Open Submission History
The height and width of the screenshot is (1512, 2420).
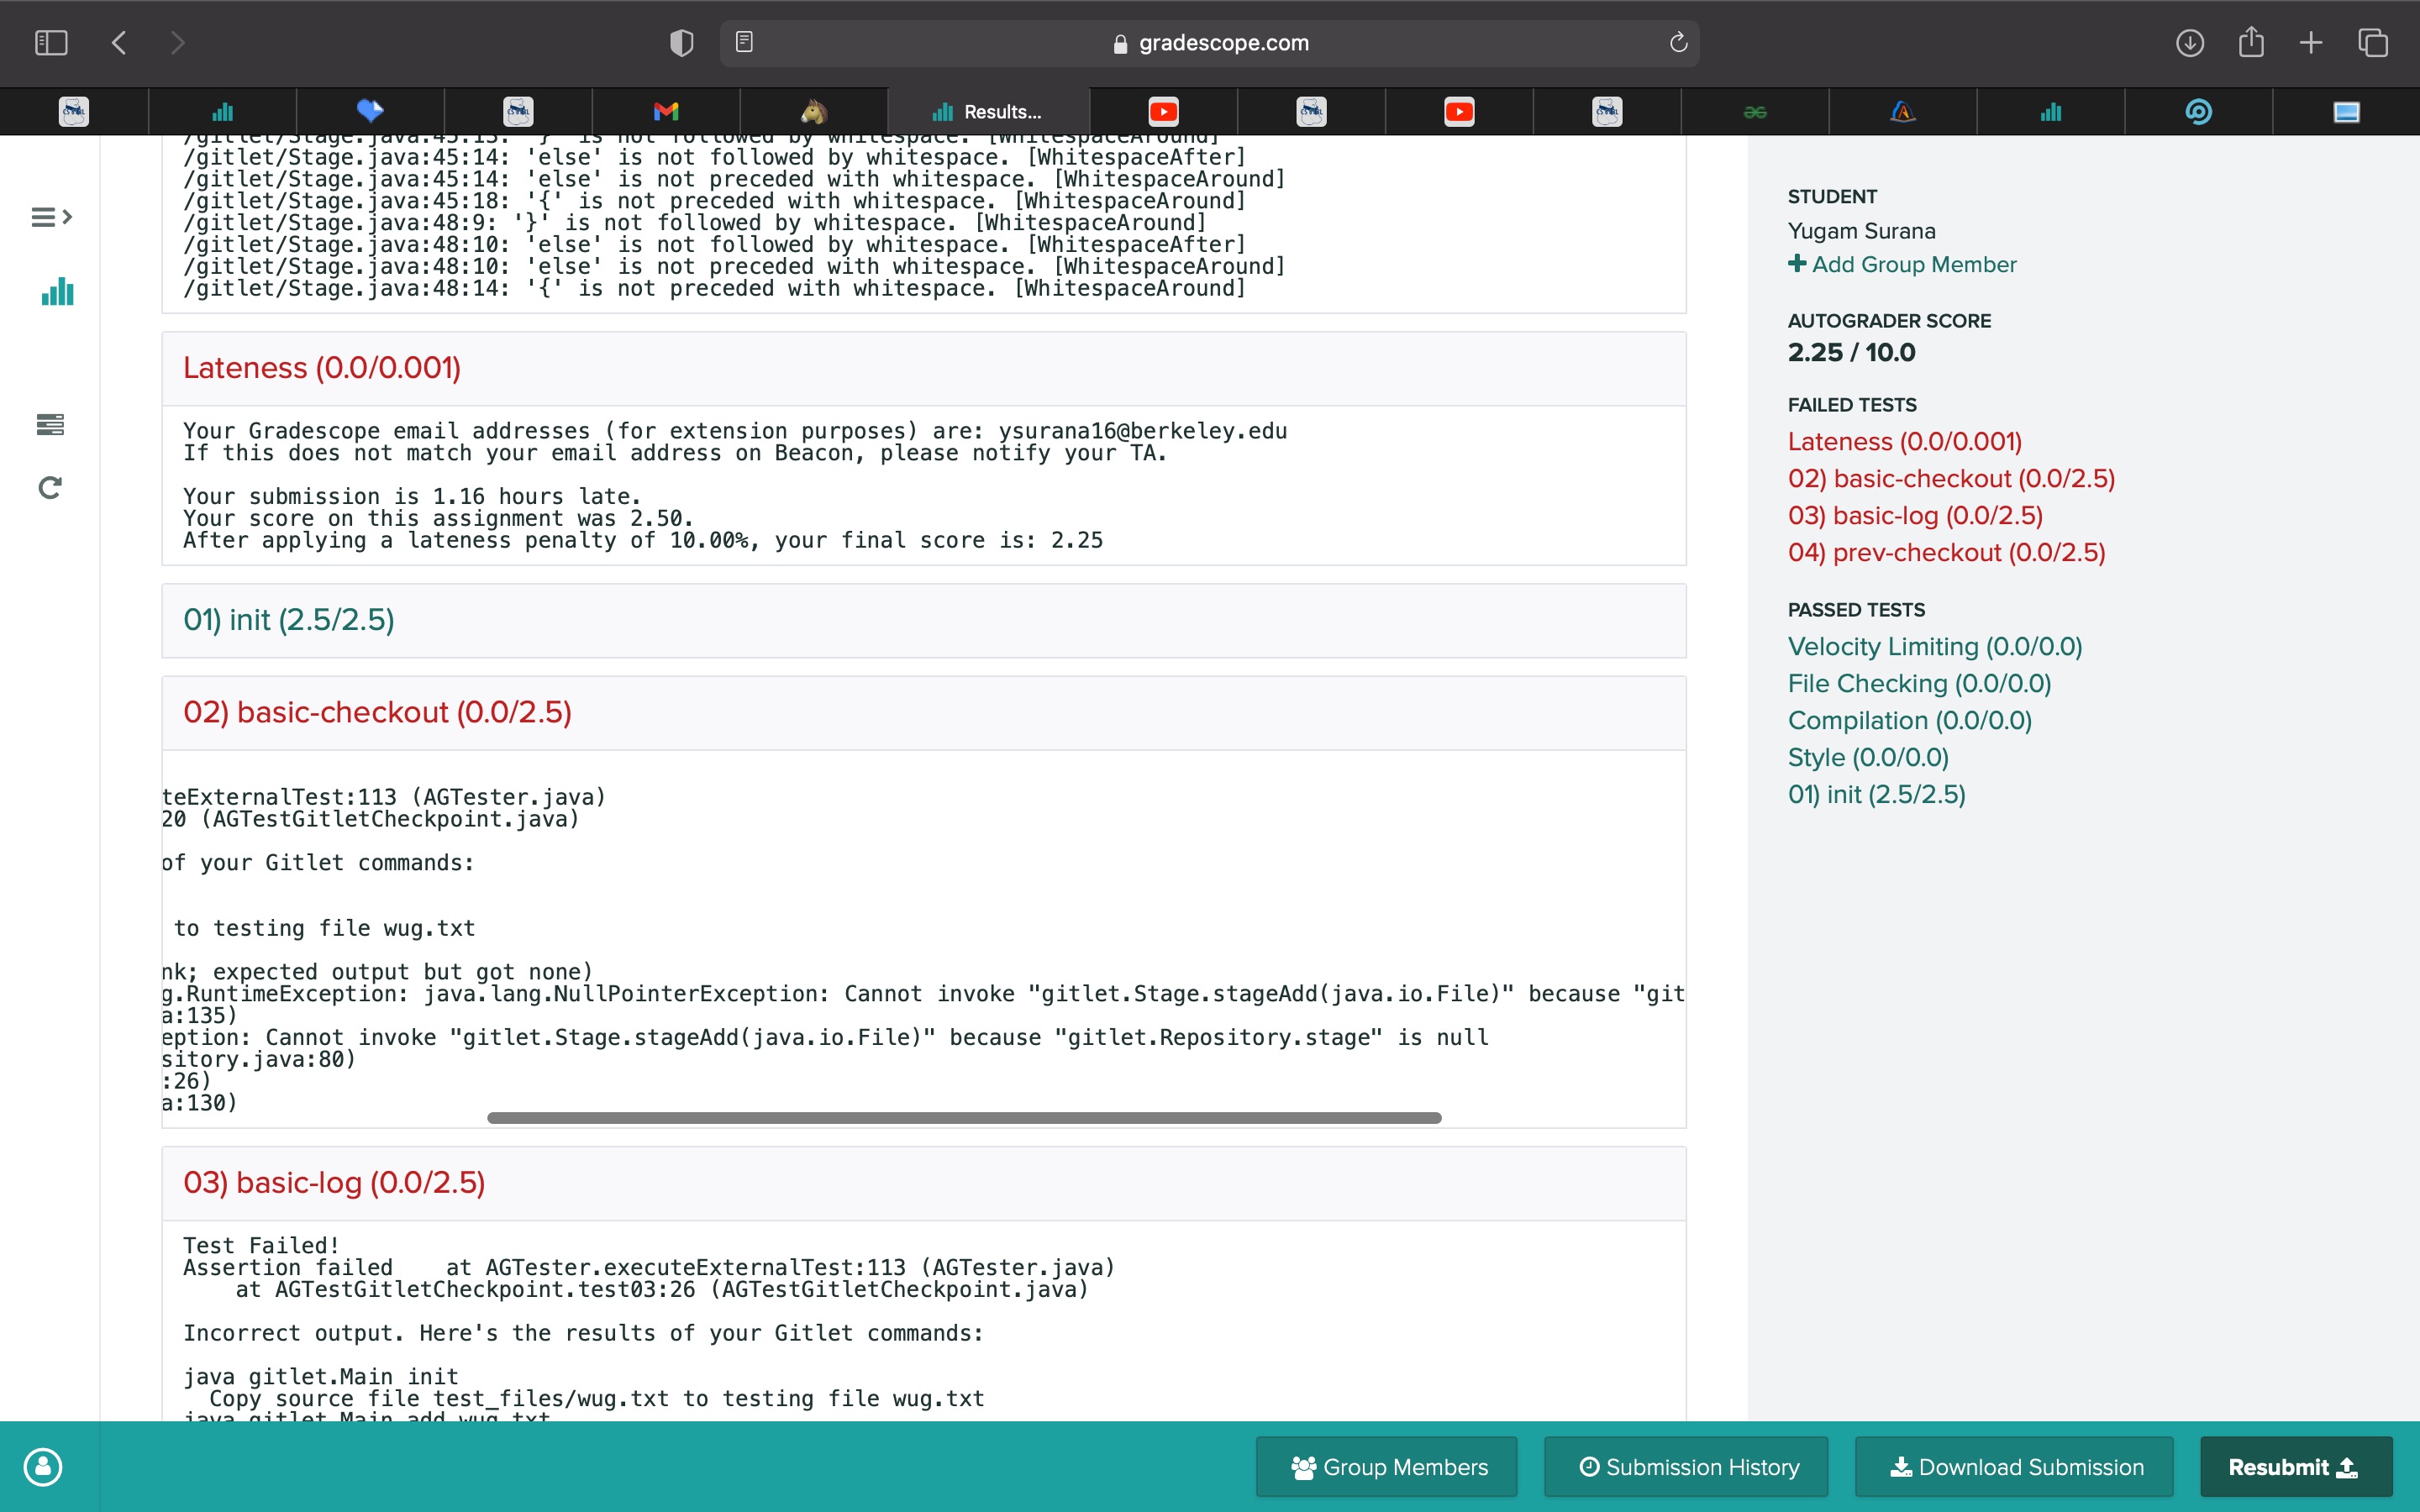(1687, 1467)
